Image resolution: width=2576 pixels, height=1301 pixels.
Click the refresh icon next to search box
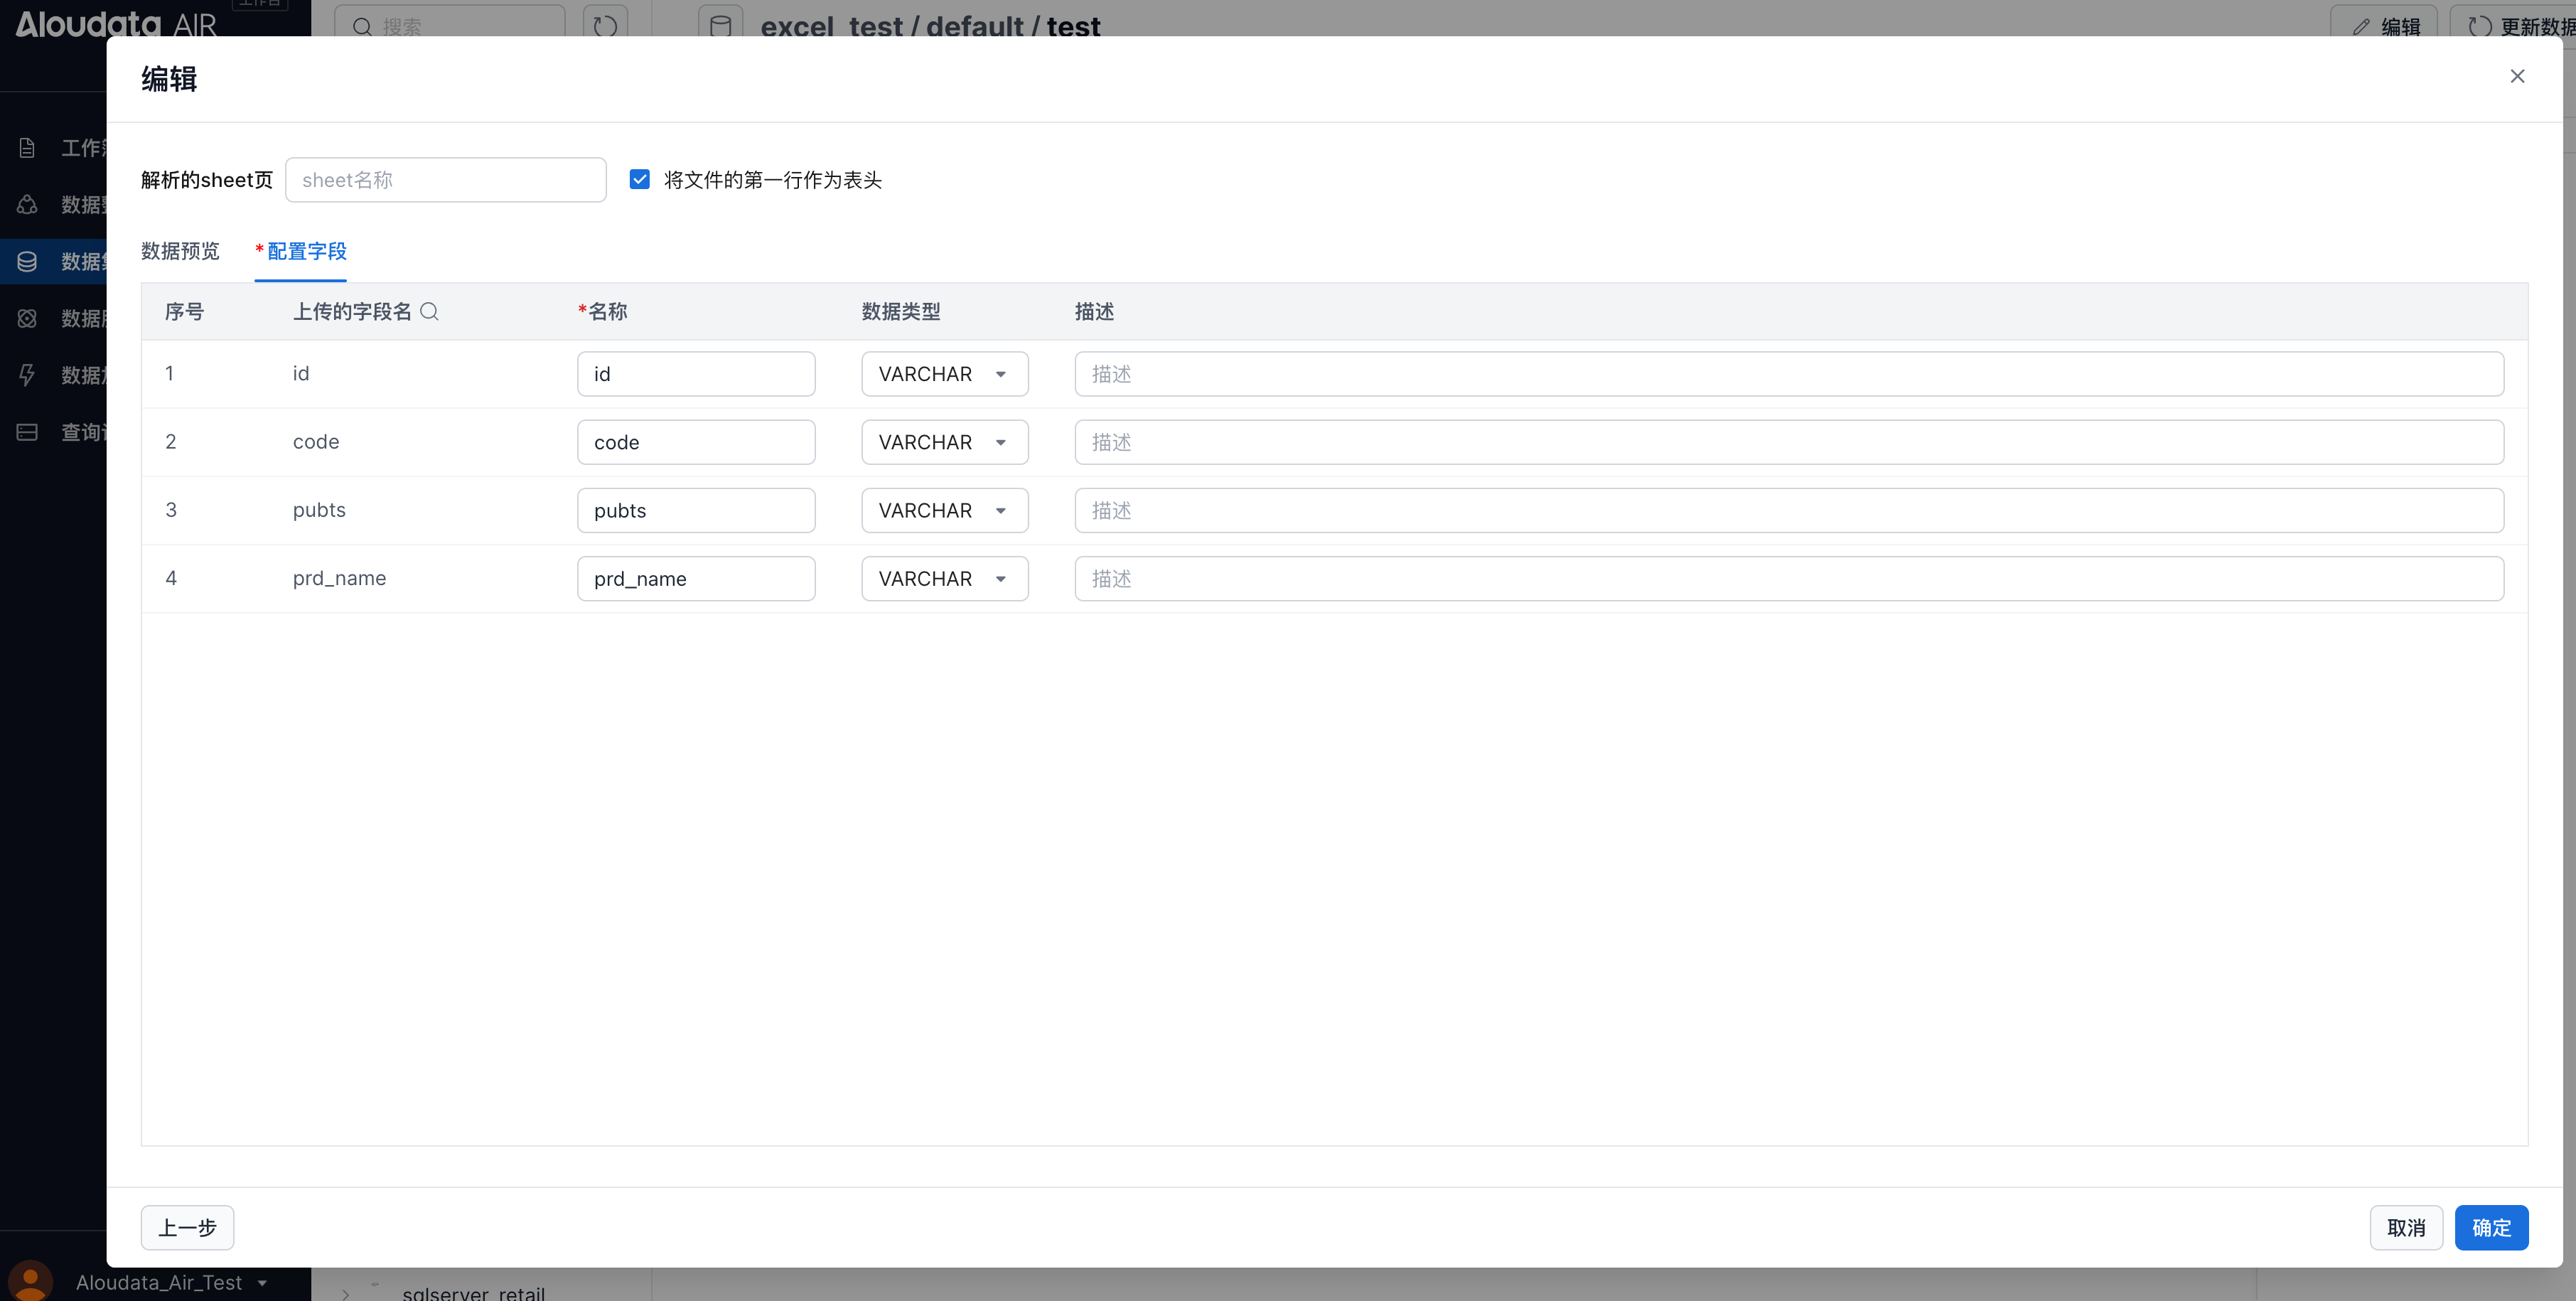click(x=605, y=24)
